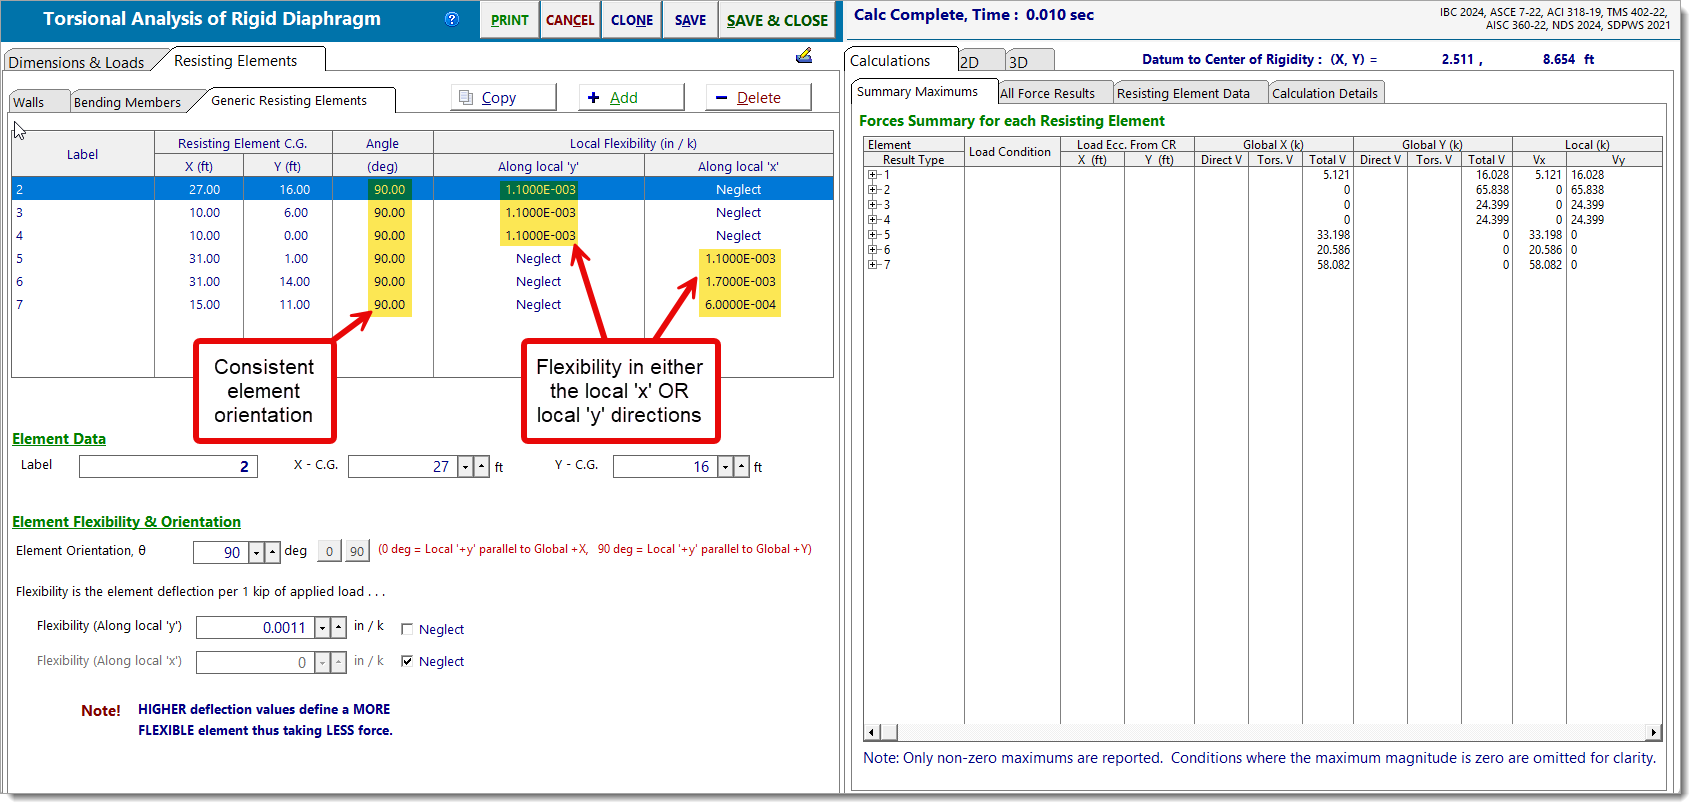This screenshot has height=809, width=1696.
Task: Open the help question mark icon
Action: pyautogui.click(x=452, y=19)
